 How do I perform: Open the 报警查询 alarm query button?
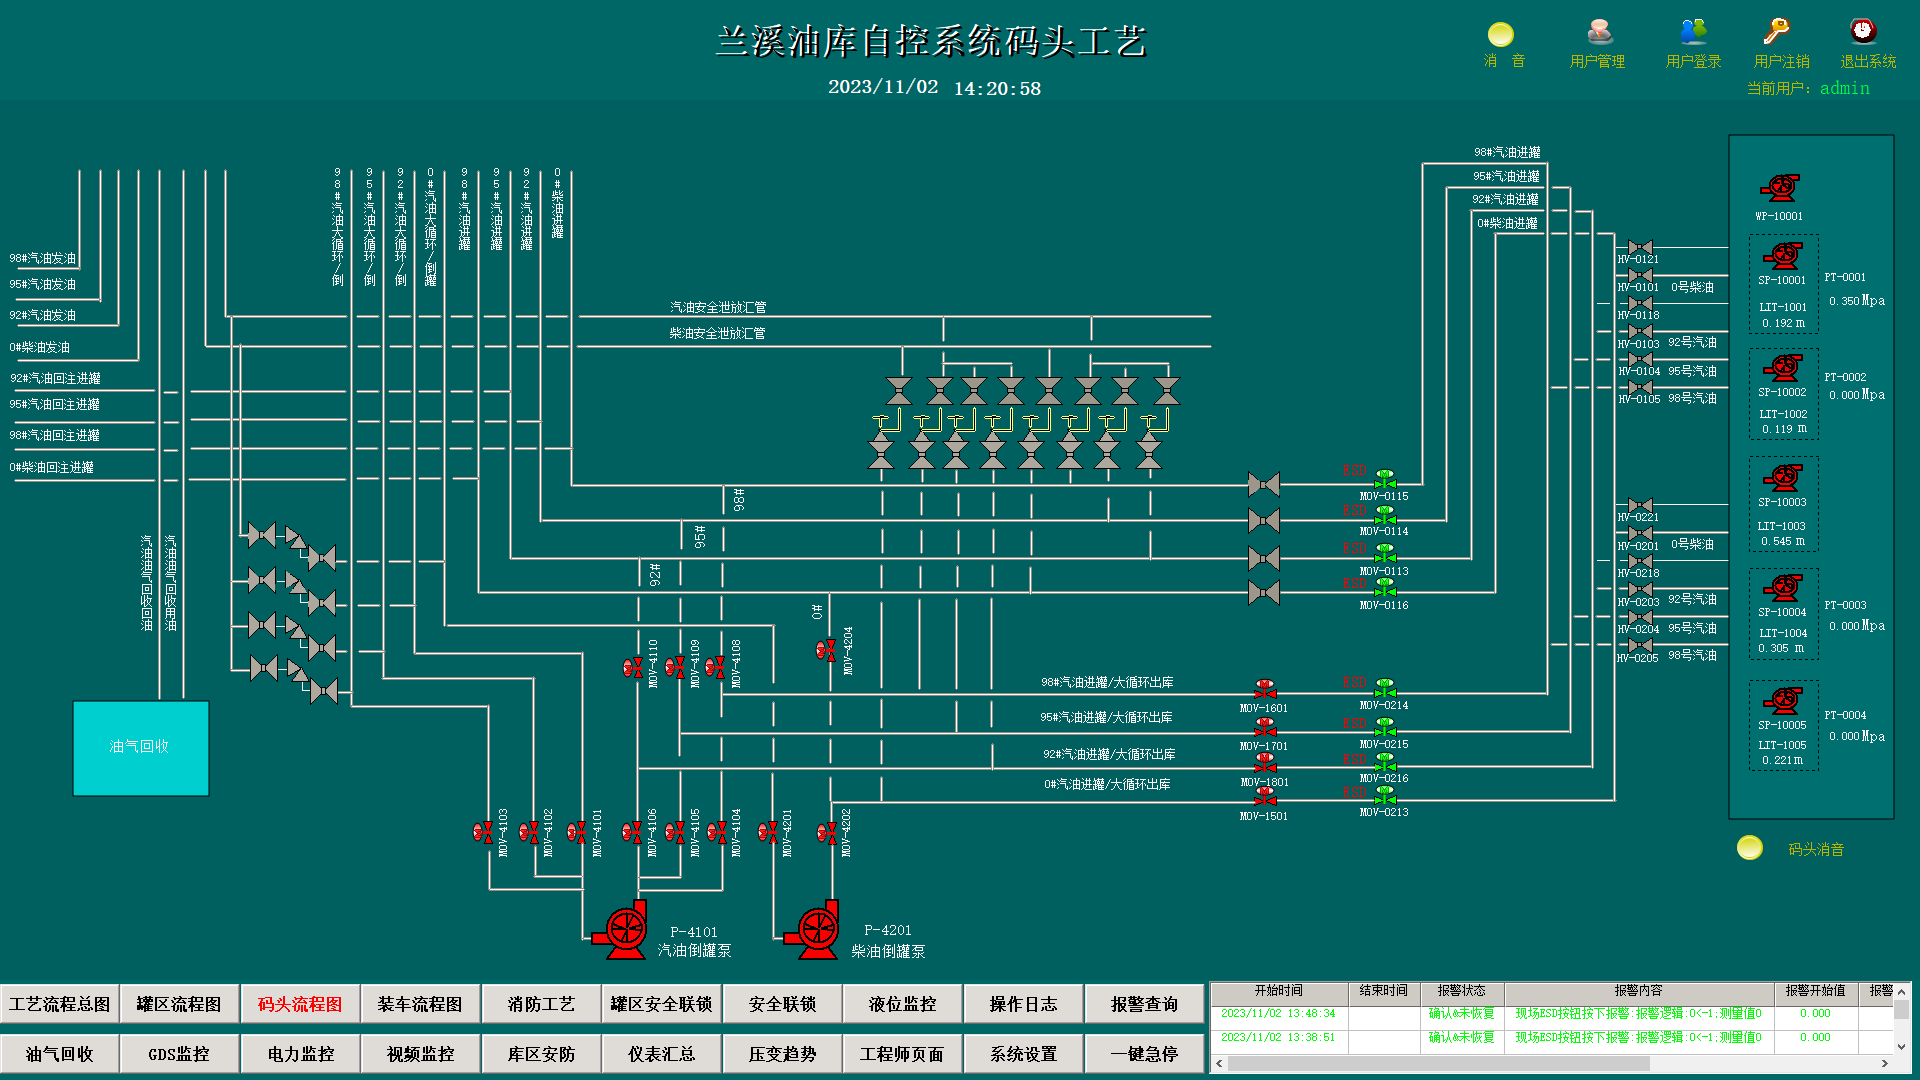click(x=1144, y=1004)
